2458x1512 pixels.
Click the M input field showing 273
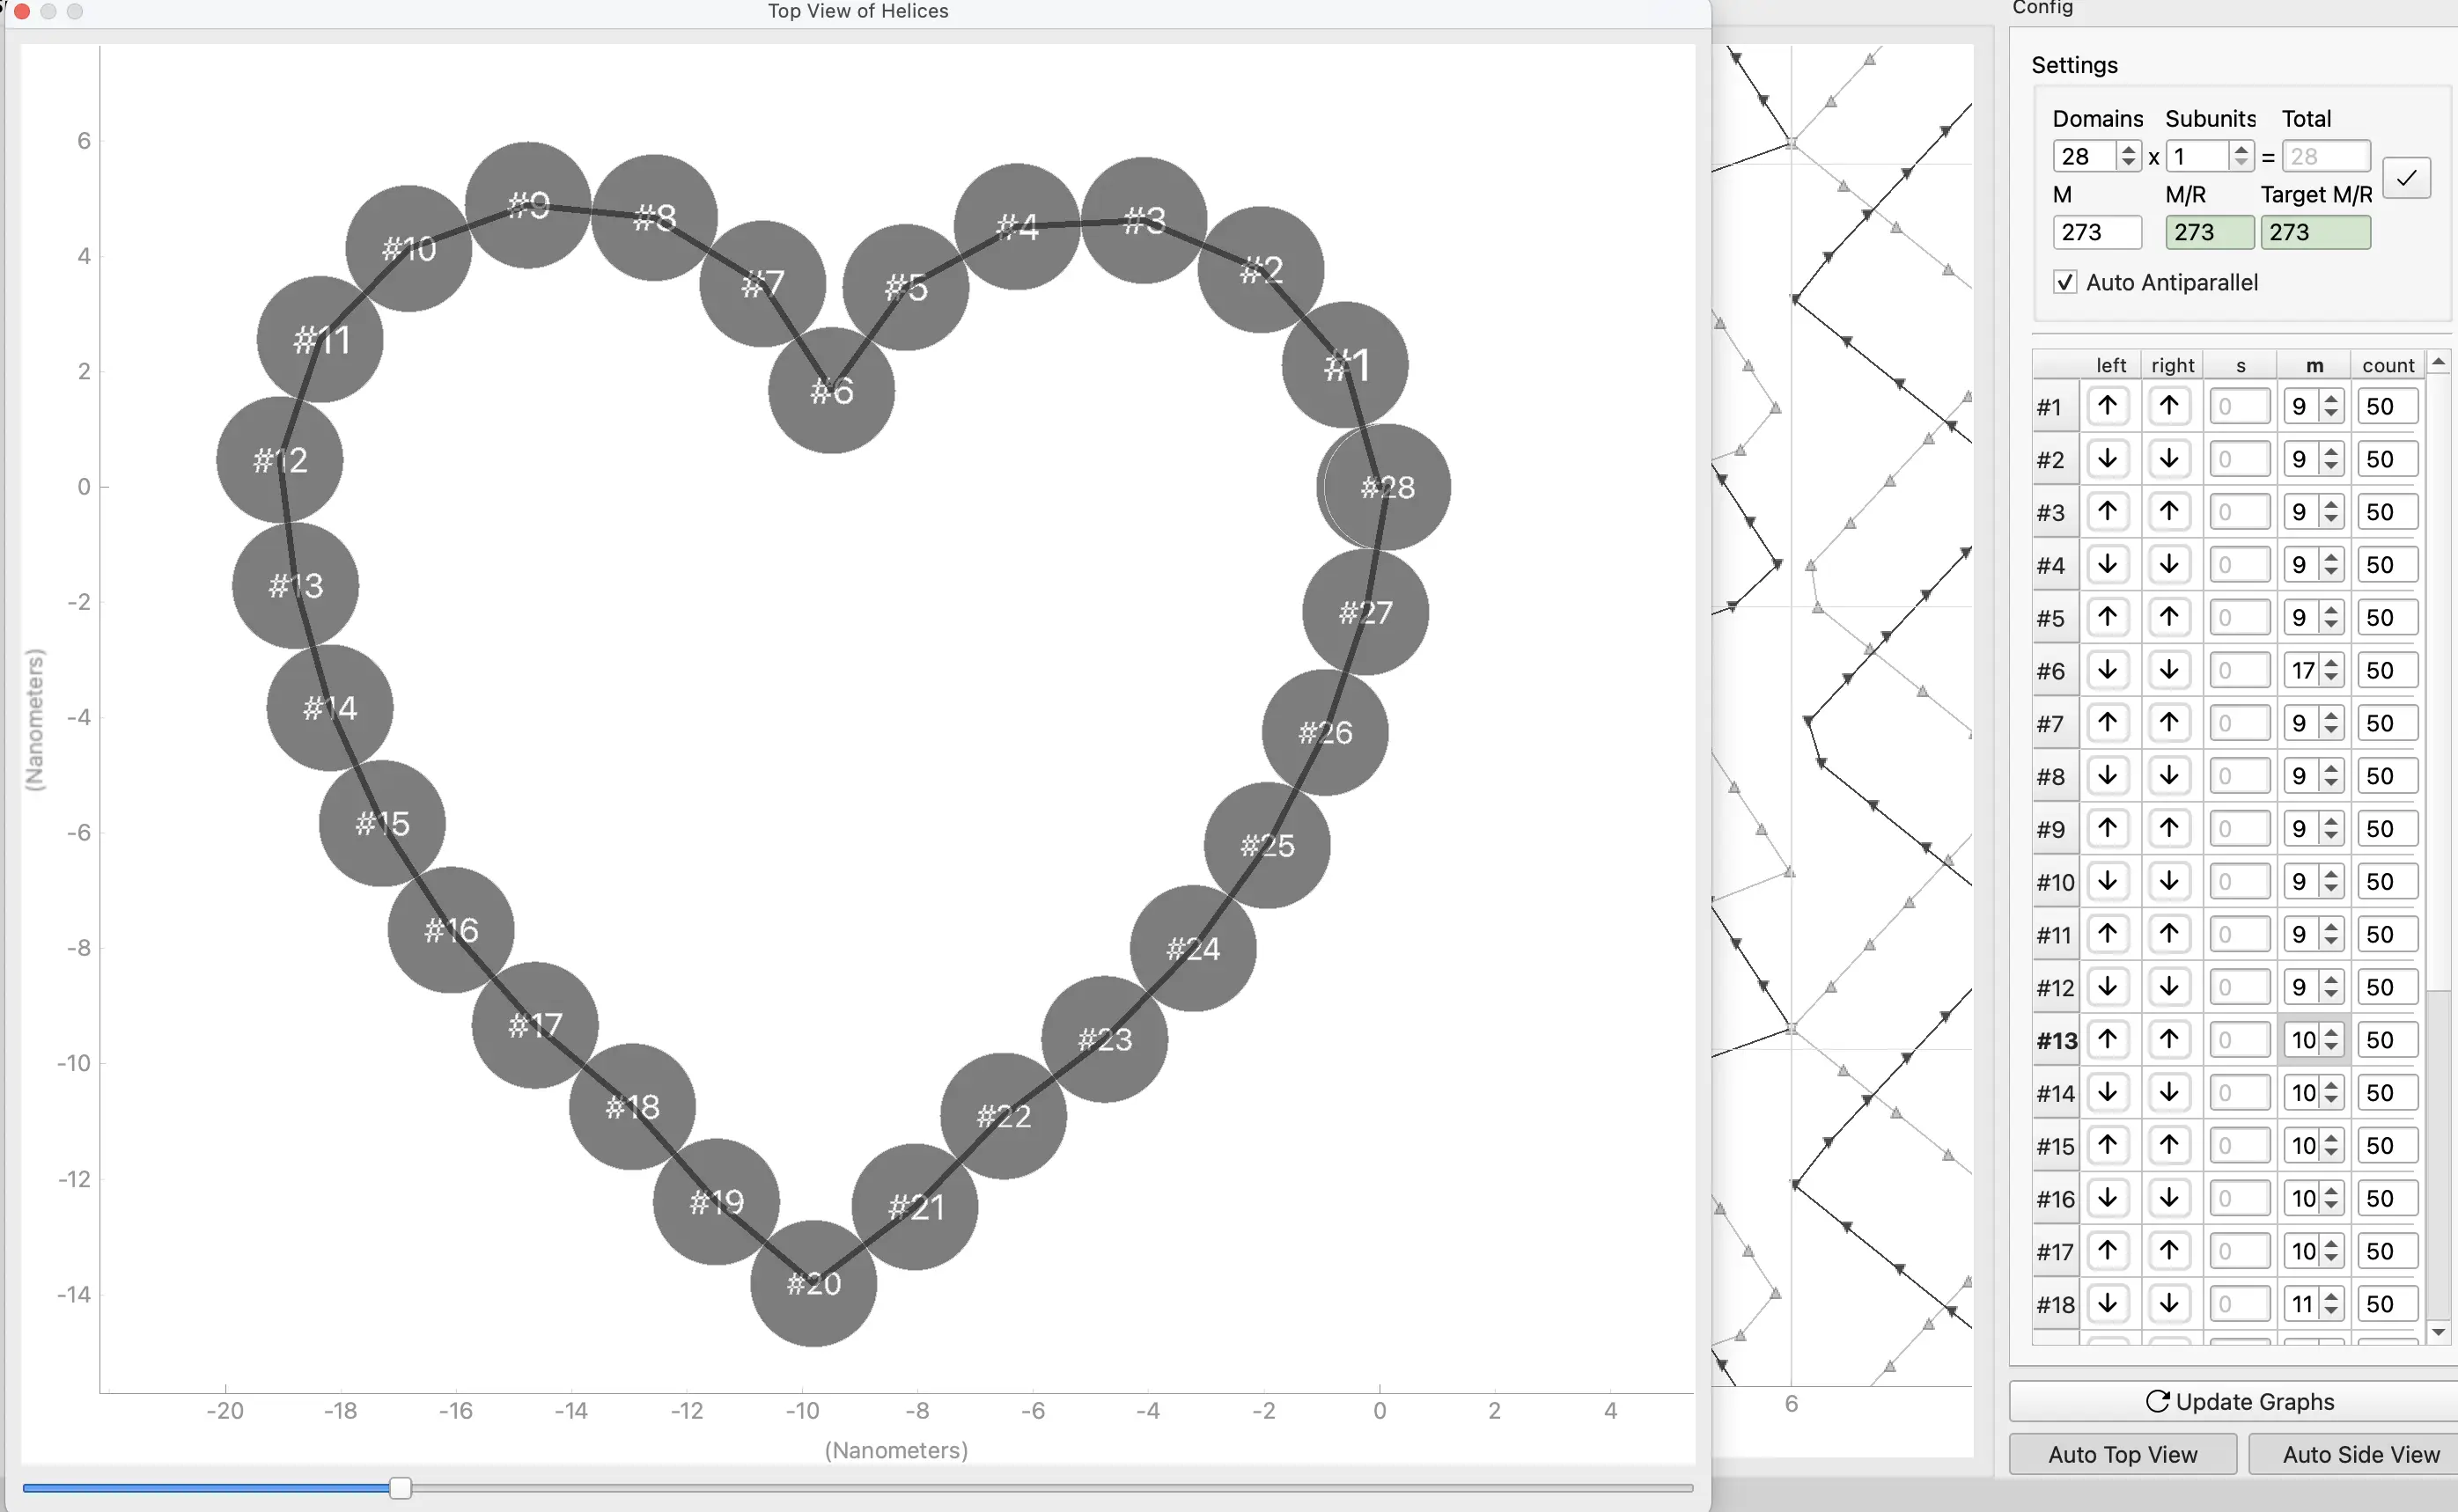coord(2096,232)
